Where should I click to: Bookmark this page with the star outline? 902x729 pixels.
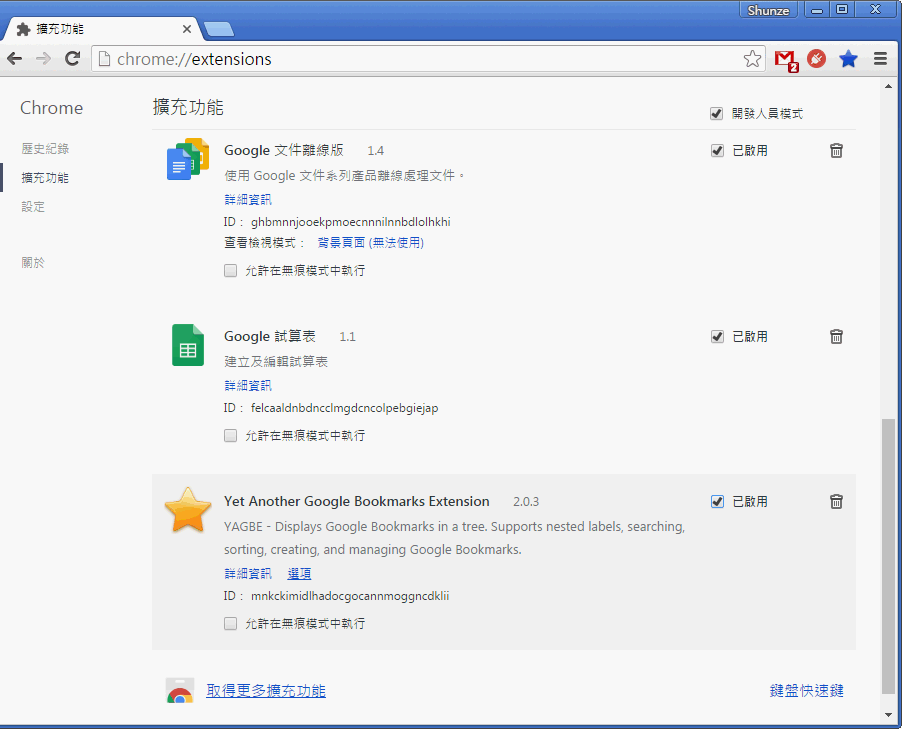coord(752,59)
